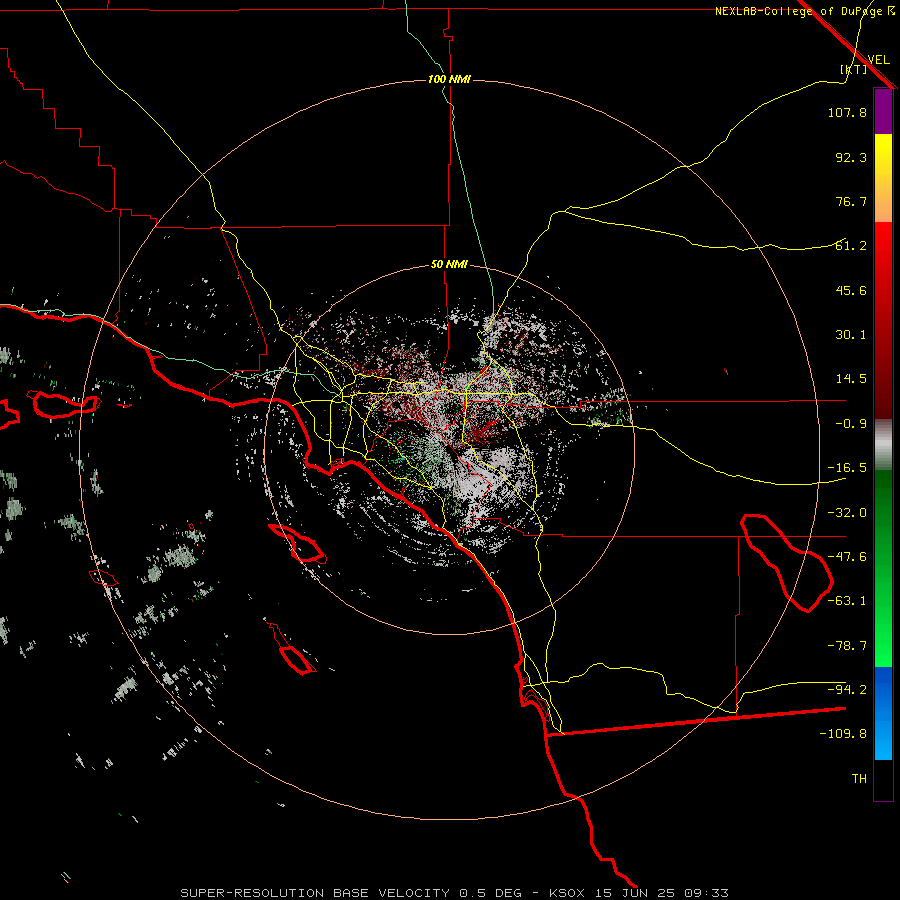Click the VEL legend title

tap(878, 60)
